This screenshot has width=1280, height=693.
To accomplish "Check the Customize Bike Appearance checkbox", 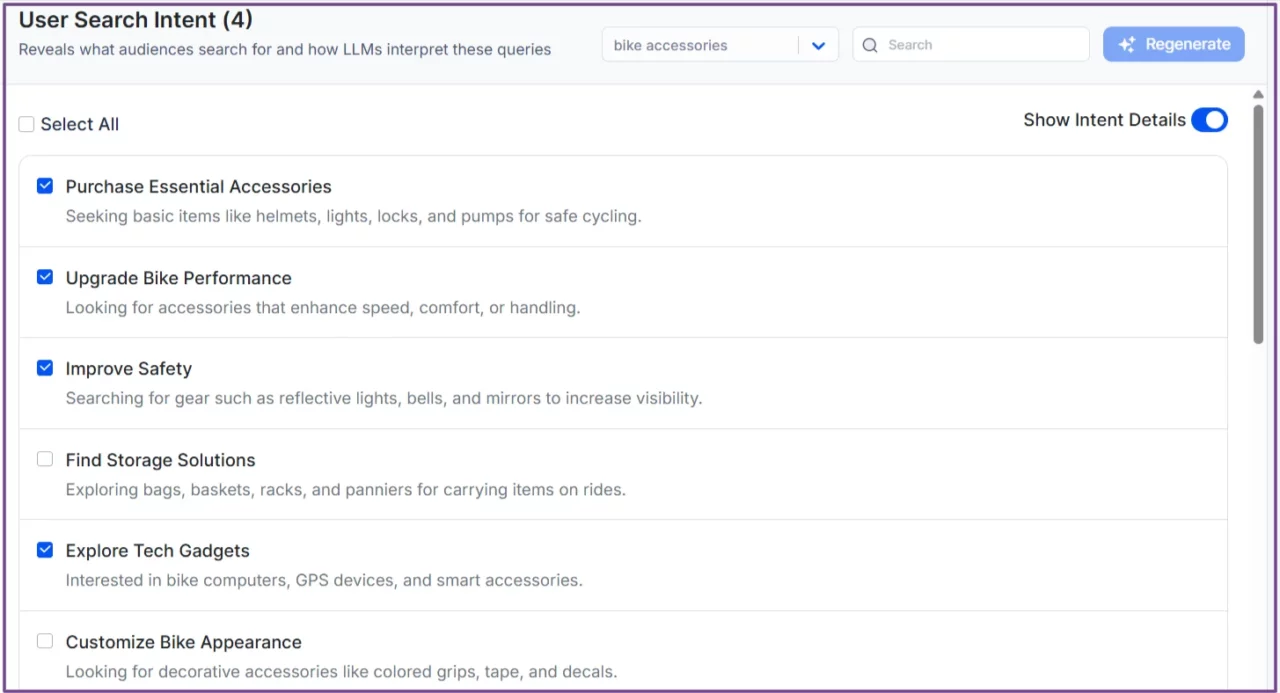I will coord(44,640).
